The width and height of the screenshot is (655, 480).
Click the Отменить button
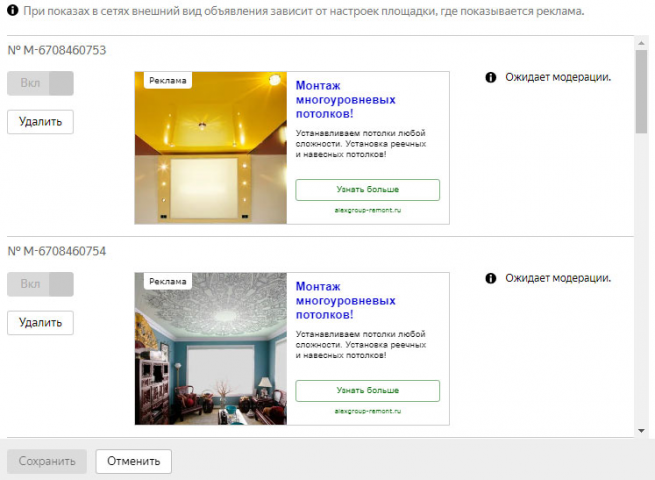(134, 461)
